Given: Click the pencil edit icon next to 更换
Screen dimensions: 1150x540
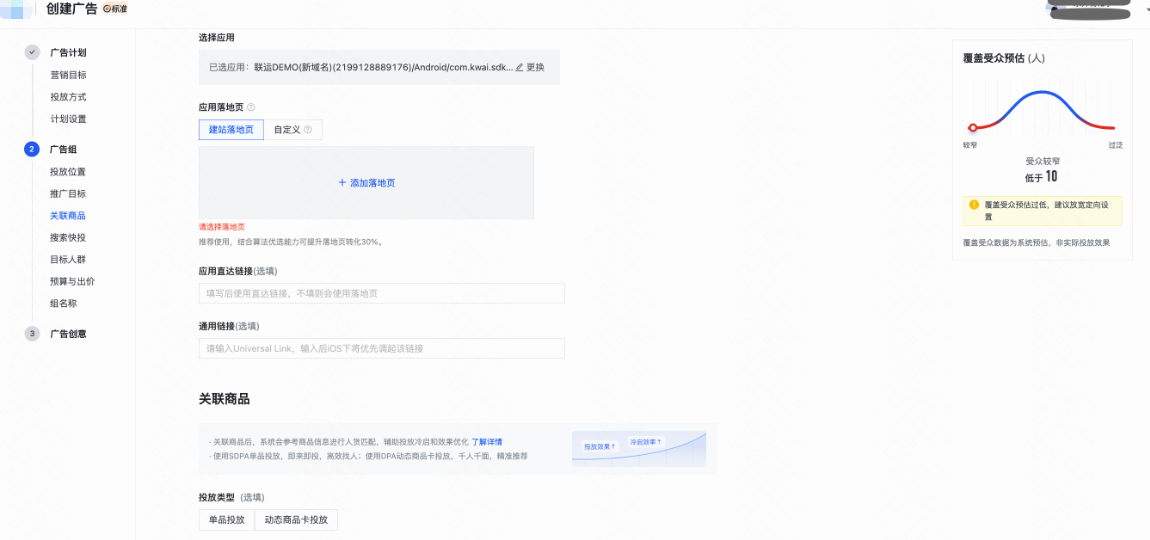Looking at the screenshot, I should point(519,67).
